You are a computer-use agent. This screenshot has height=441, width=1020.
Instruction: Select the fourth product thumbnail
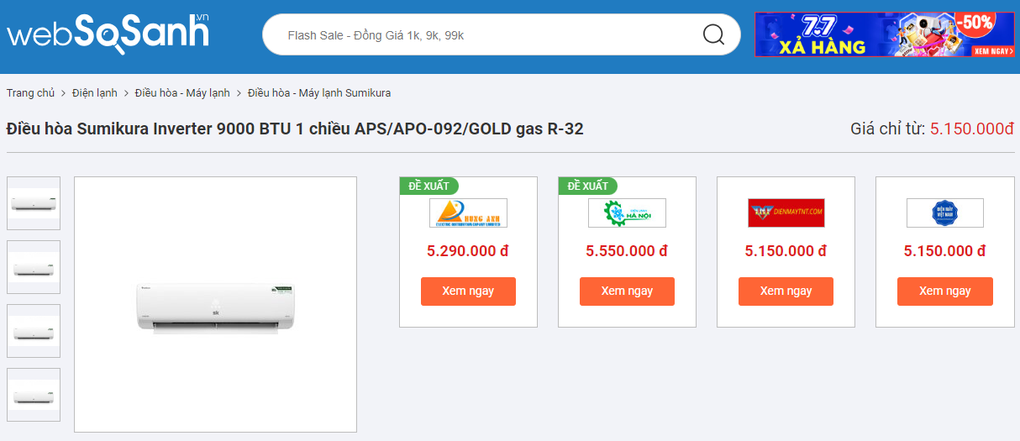(x=34, y=394)
